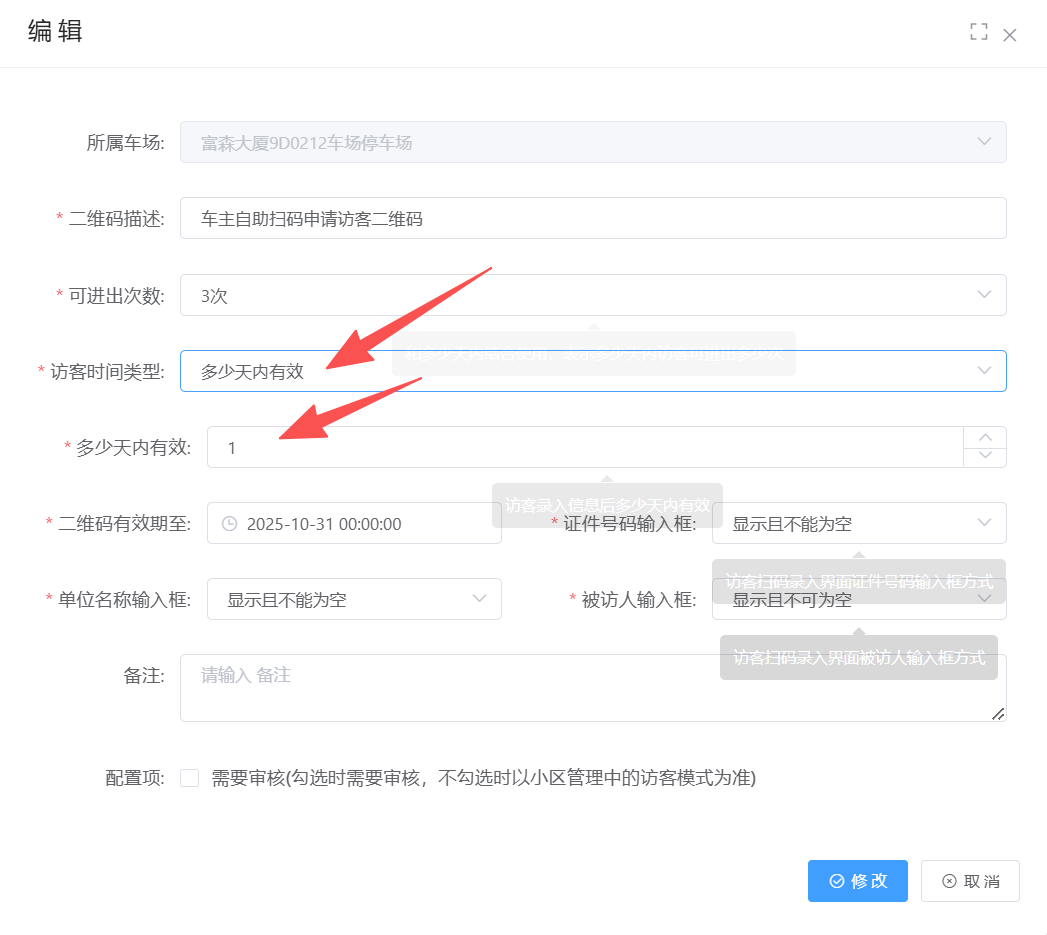Click the 编辑 dialog title text

pyautogui.click(x=55, y=31)
